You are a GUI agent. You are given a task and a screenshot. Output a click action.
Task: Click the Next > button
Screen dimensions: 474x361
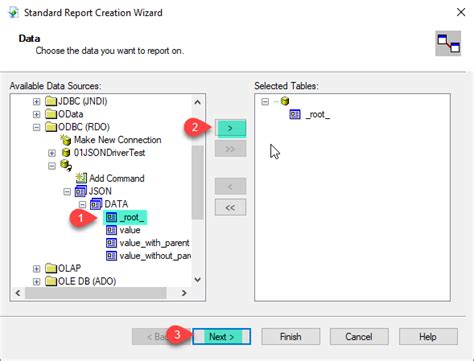[x=221, y=337]
